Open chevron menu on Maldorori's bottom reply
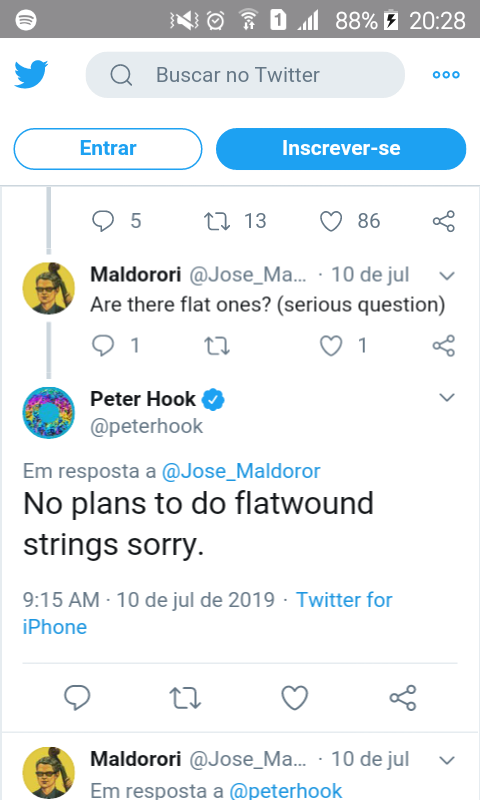Viewport: 480px width, 800px height. click(447, 761)
